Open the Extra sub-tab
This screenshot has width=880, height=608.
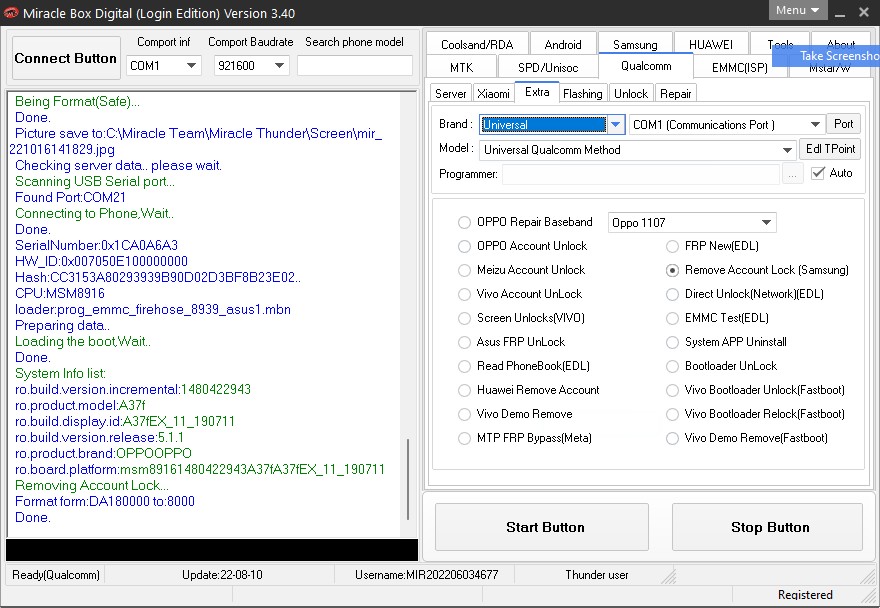537,92
